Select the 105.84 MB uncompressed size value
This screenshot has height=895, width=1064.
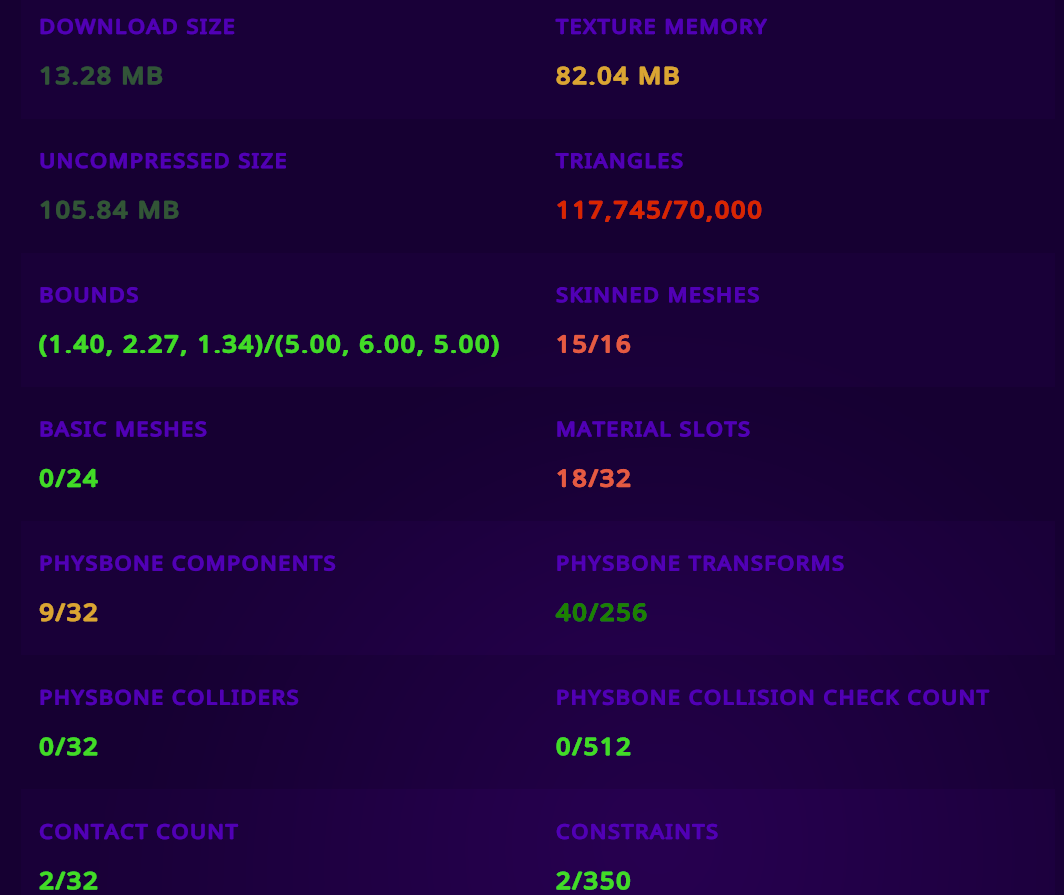tap(109, 210)
